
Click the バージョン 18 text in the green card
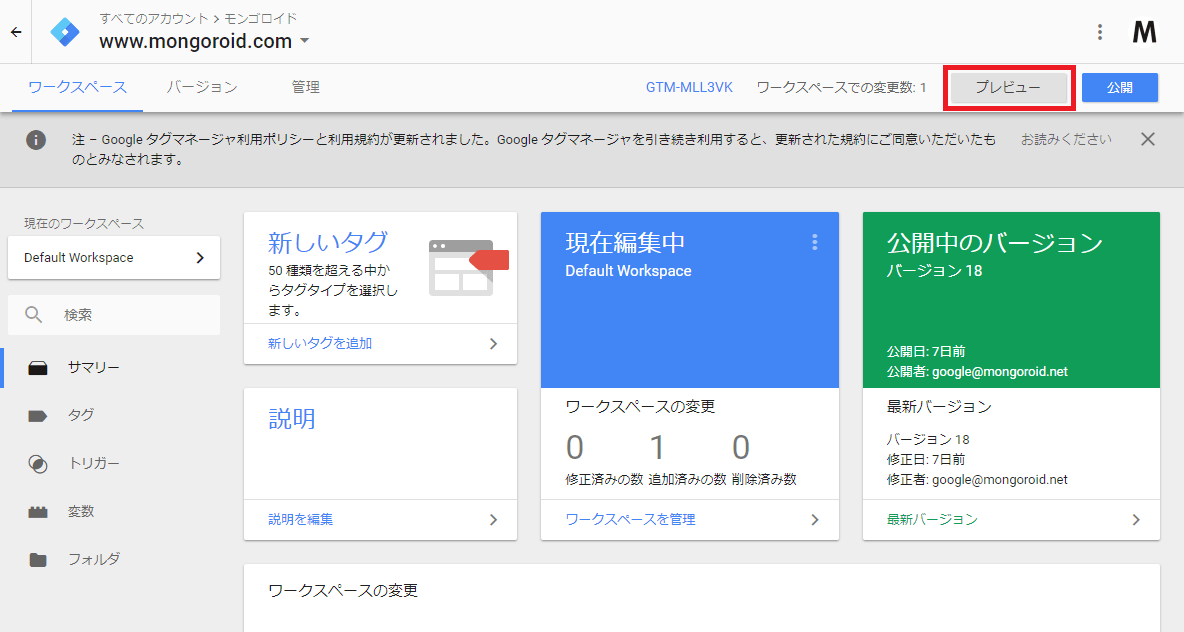pyautogui.click(x=934, y=270)
